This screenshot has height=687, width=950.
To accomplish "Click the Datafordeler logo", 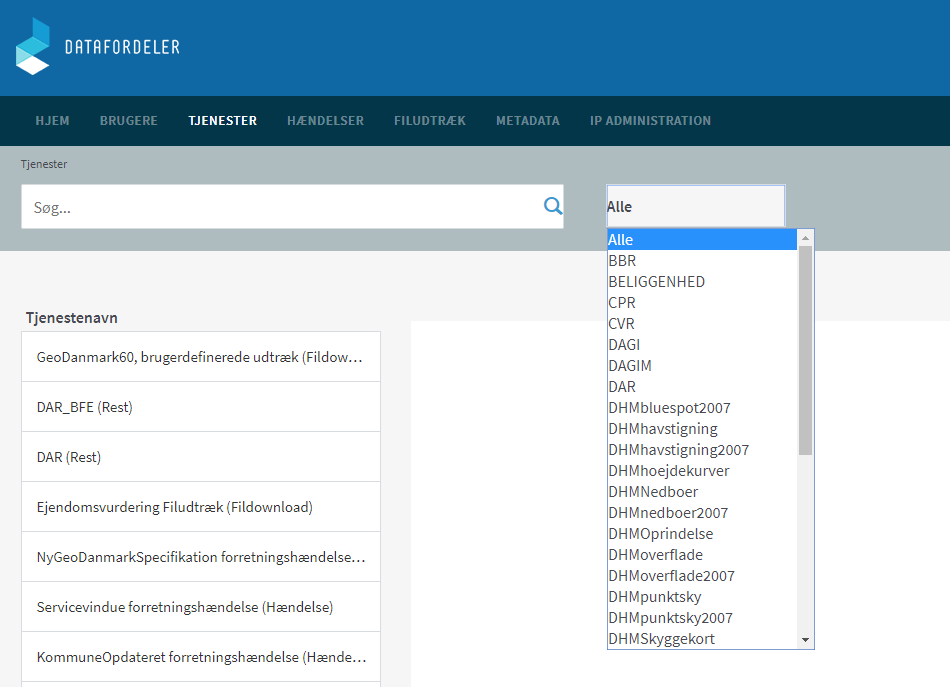I will click(x=98, y=46).
